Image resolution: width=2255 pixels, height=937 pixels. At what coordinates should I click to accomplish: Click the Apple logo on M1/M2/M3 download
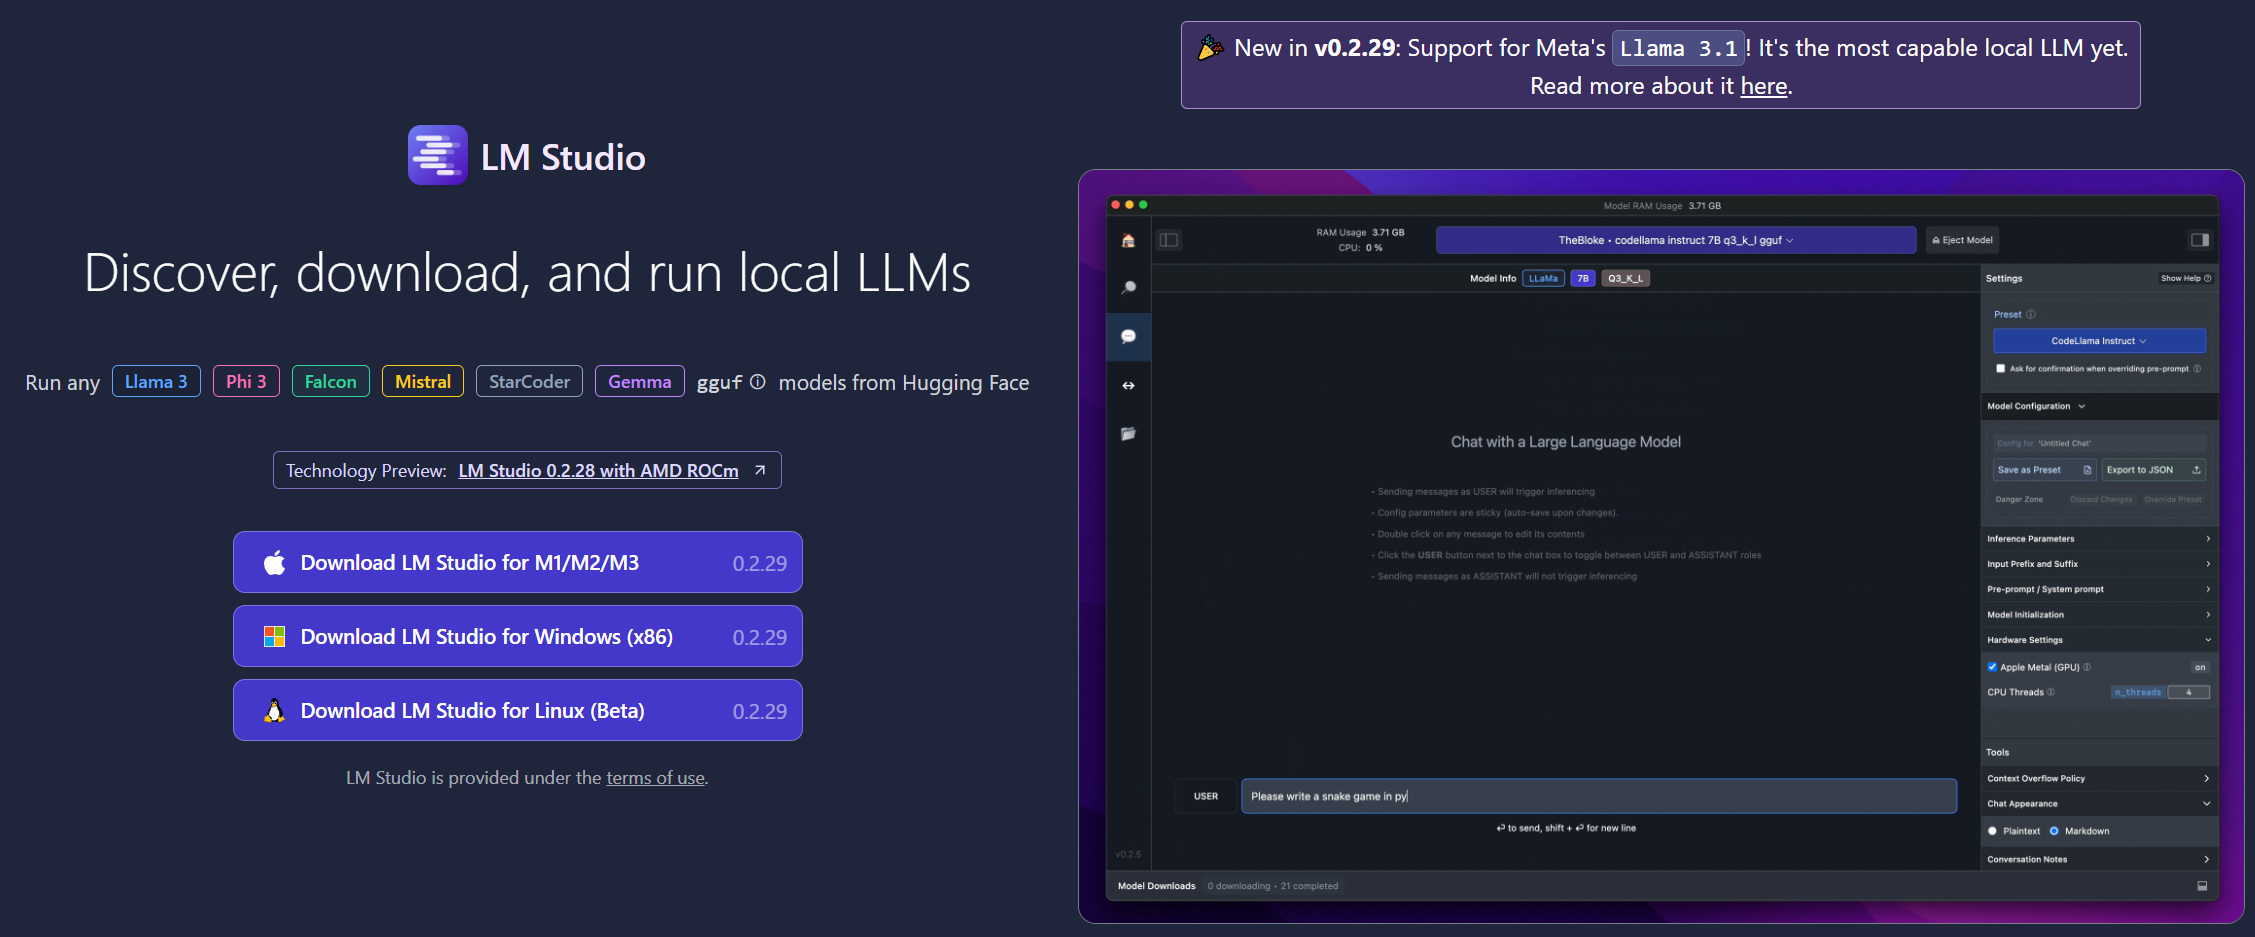tap(274, 562)
